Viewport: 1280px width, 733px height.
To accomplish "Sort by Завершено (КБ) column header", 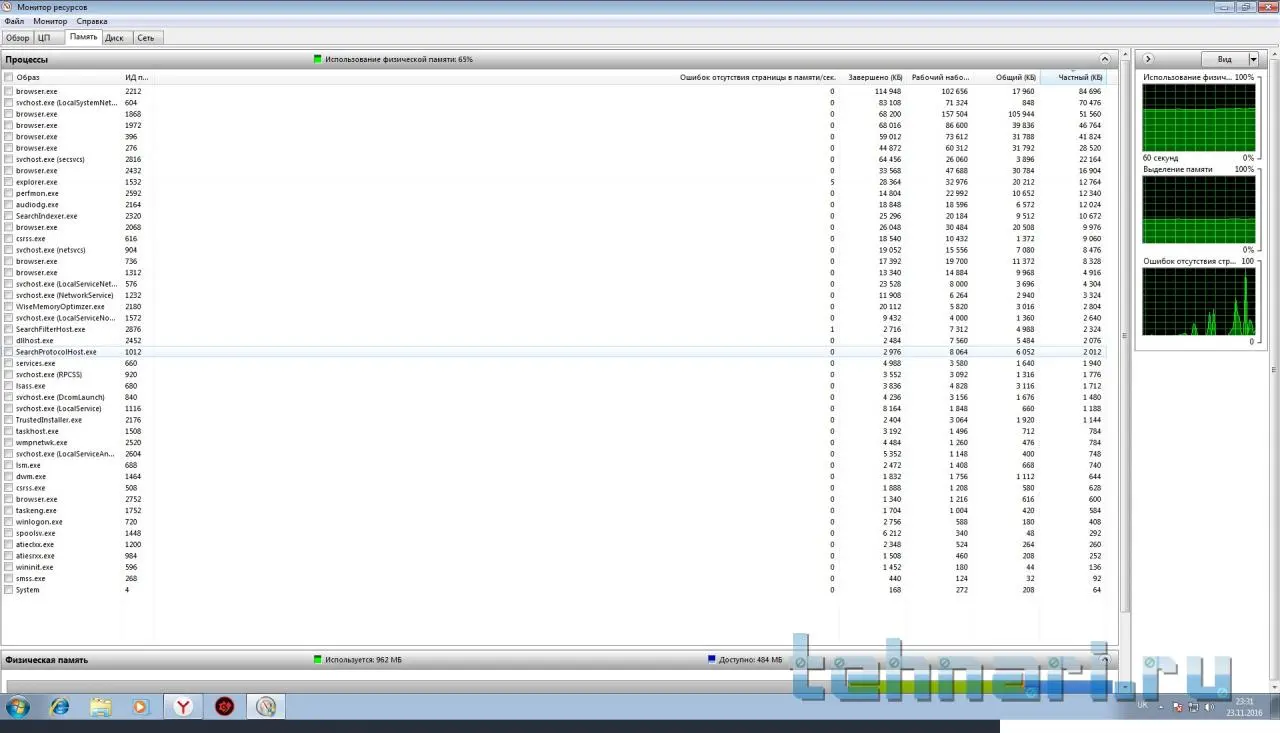I will (x=872, y=77).
